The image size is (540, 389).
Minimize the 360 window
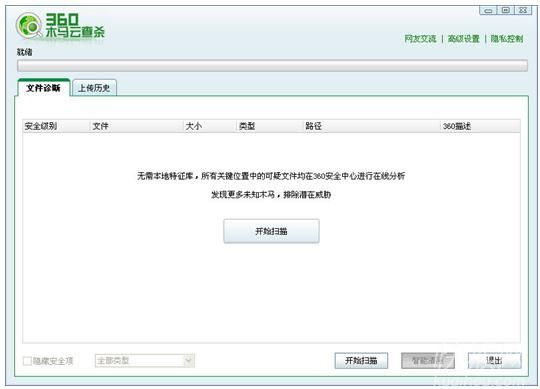click(488, 10)
